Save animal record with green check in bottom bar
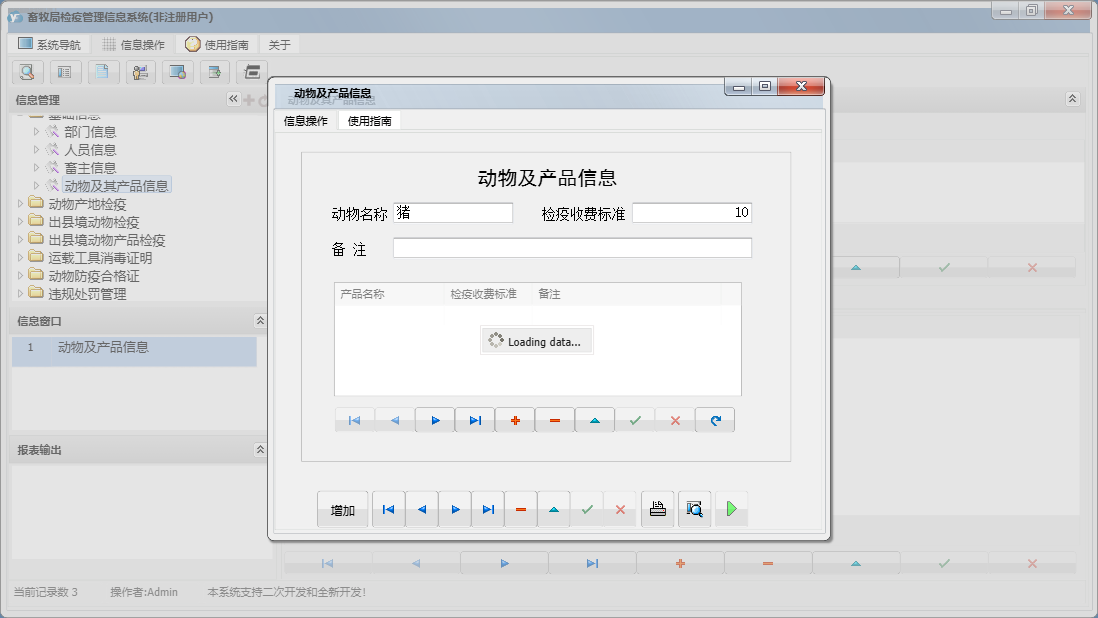Image resolution: width=1098 pixels, height=618 pixels. click(x=587, y=510)
